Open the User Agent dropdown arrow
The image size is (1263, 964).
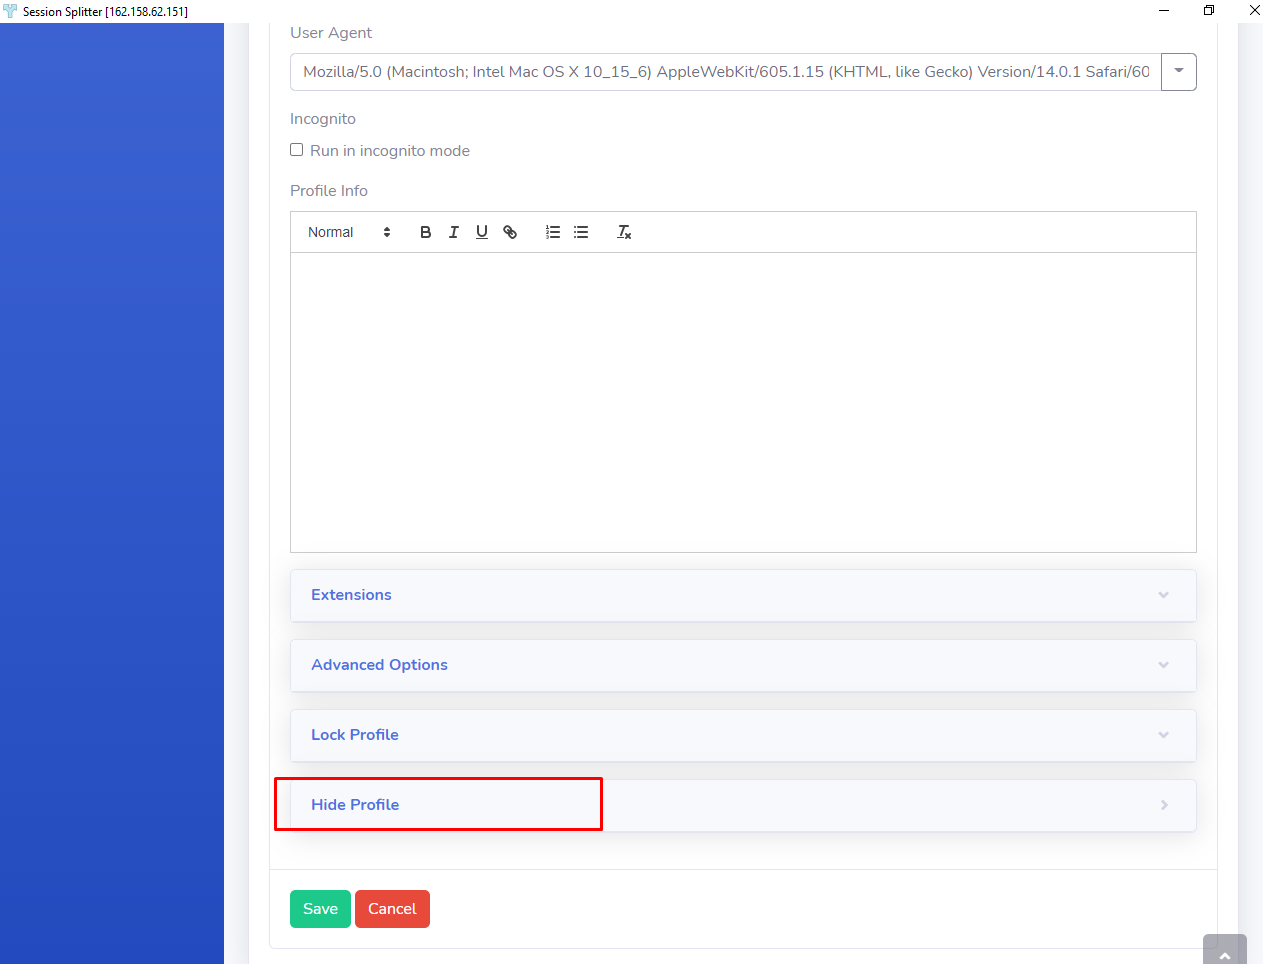(x=1179, y=72)
